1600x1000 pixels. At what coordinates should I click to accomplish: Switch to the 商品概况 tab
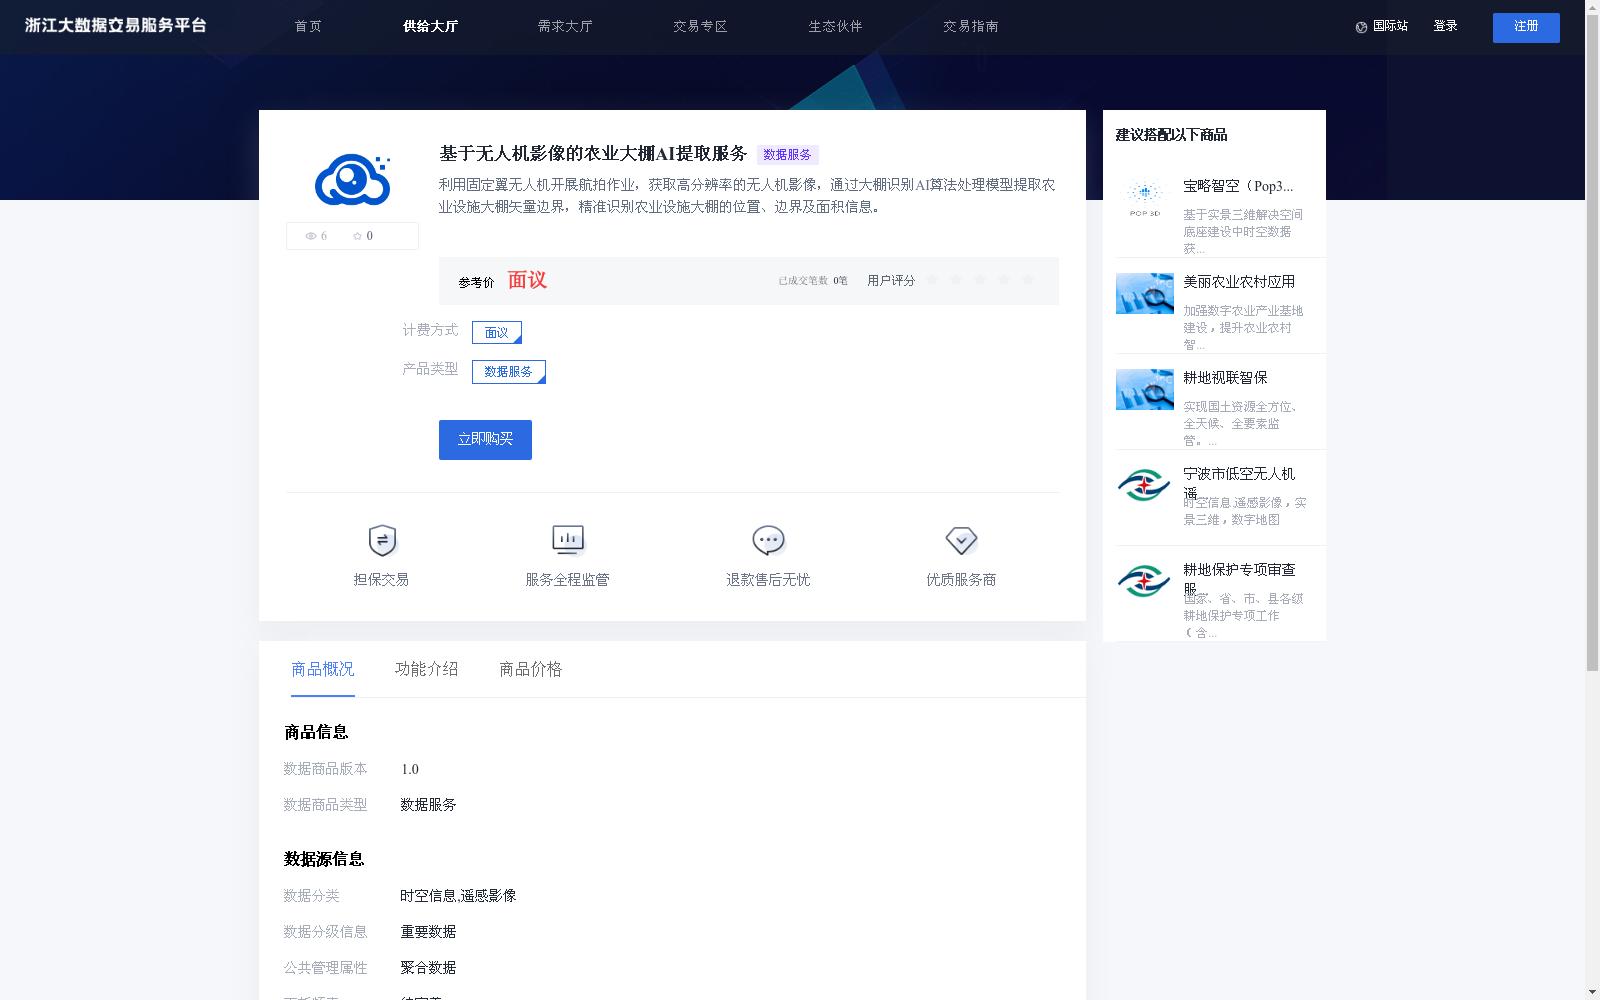323,669
